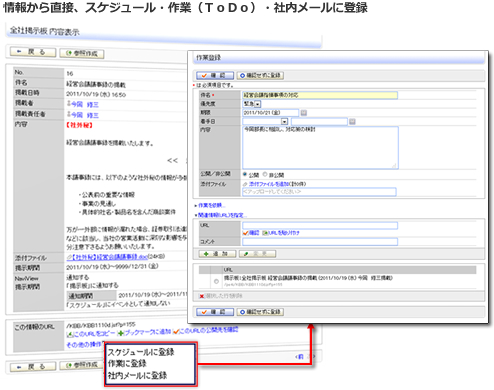Click the 期限 date field 2011/10/21
The width and height of the screenshot is (494, 390).
coord(271,113)
